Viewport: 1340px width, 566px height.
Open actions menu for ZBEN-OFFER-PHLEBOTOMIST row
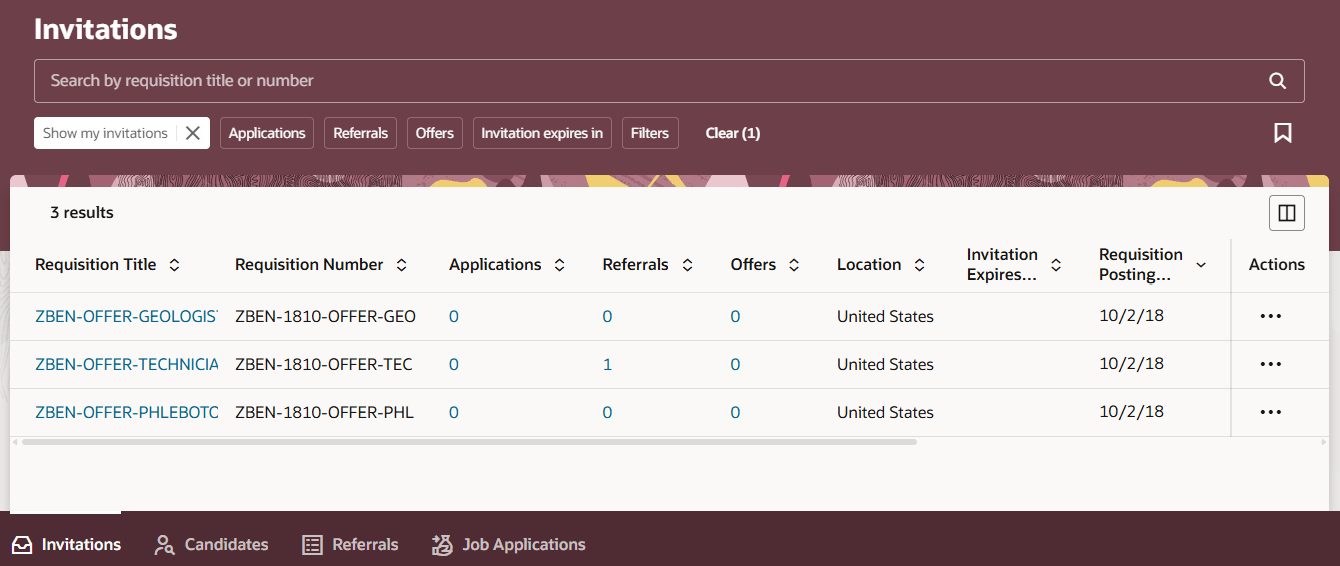pyautogui.click(x=1270, y=412)
